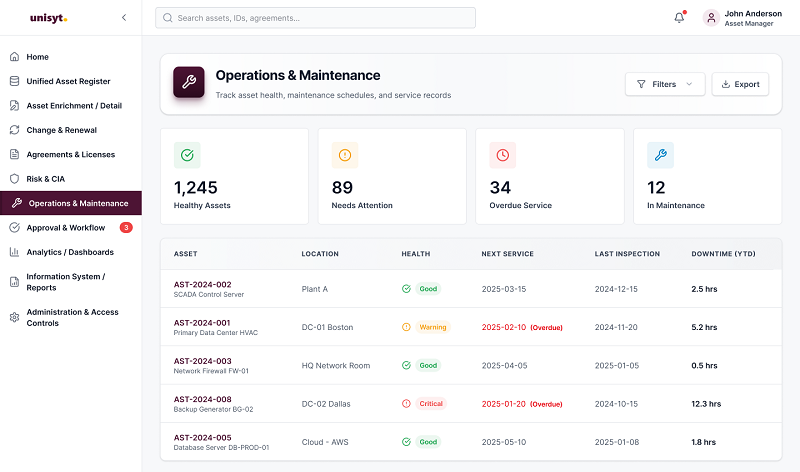800x472 pixels.
Task: Open Approval & Workflow section
Action: (x=66, y=228)
